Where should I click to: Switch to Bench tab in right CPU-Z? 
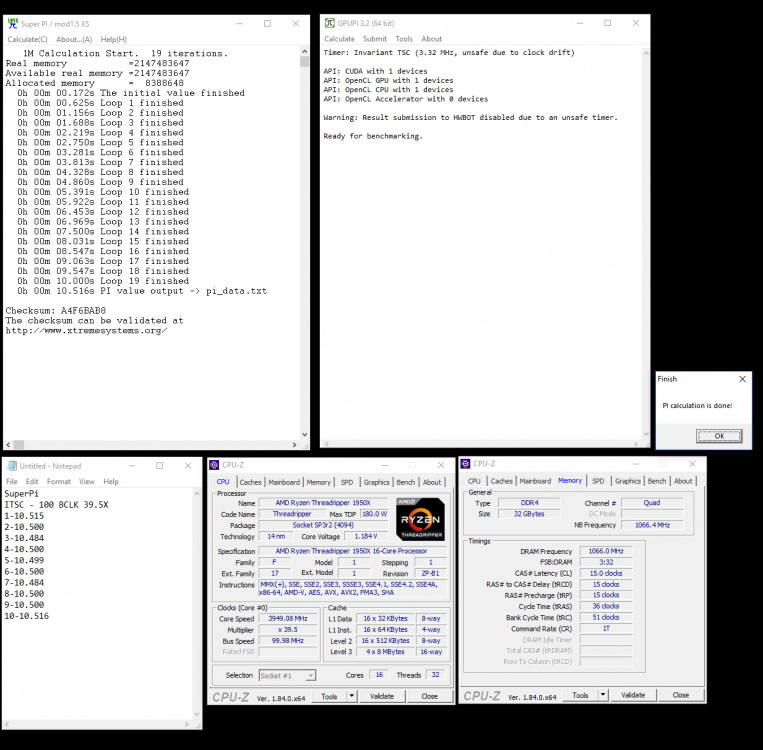(x=656, y=481)
